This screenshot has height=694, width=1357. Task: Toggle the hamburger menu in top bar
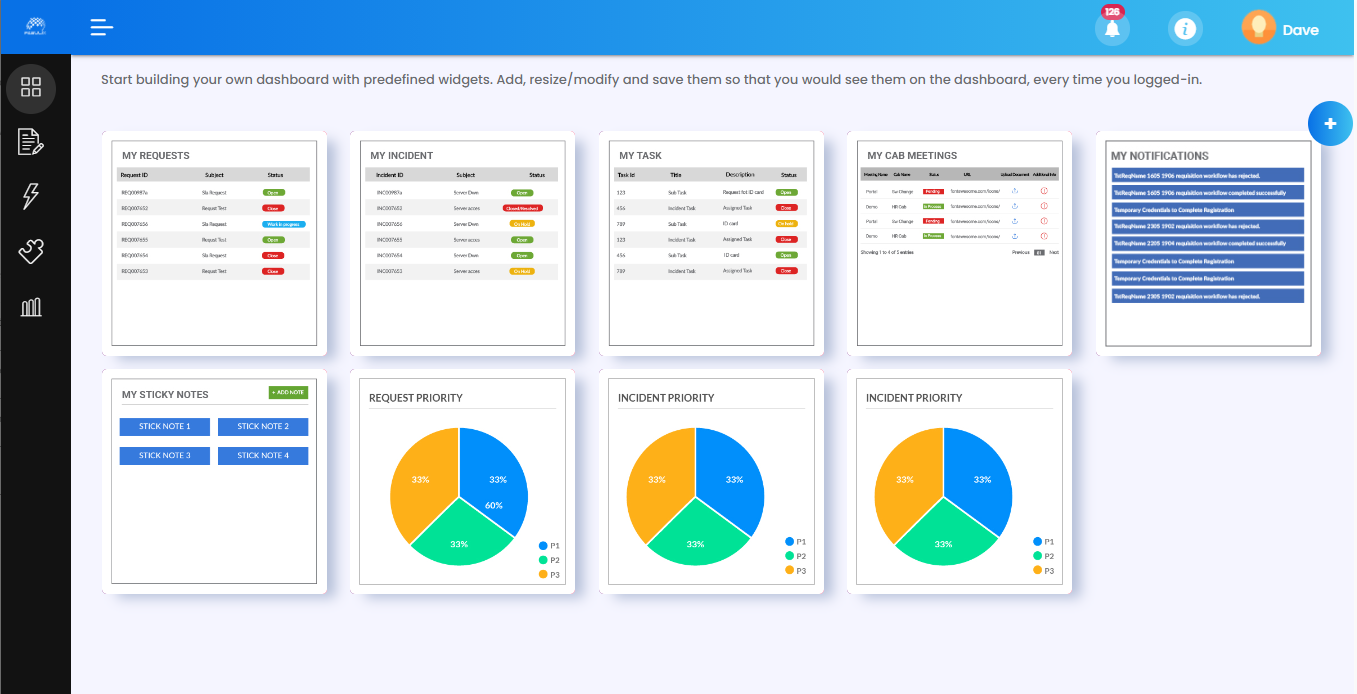click(102, 28)
